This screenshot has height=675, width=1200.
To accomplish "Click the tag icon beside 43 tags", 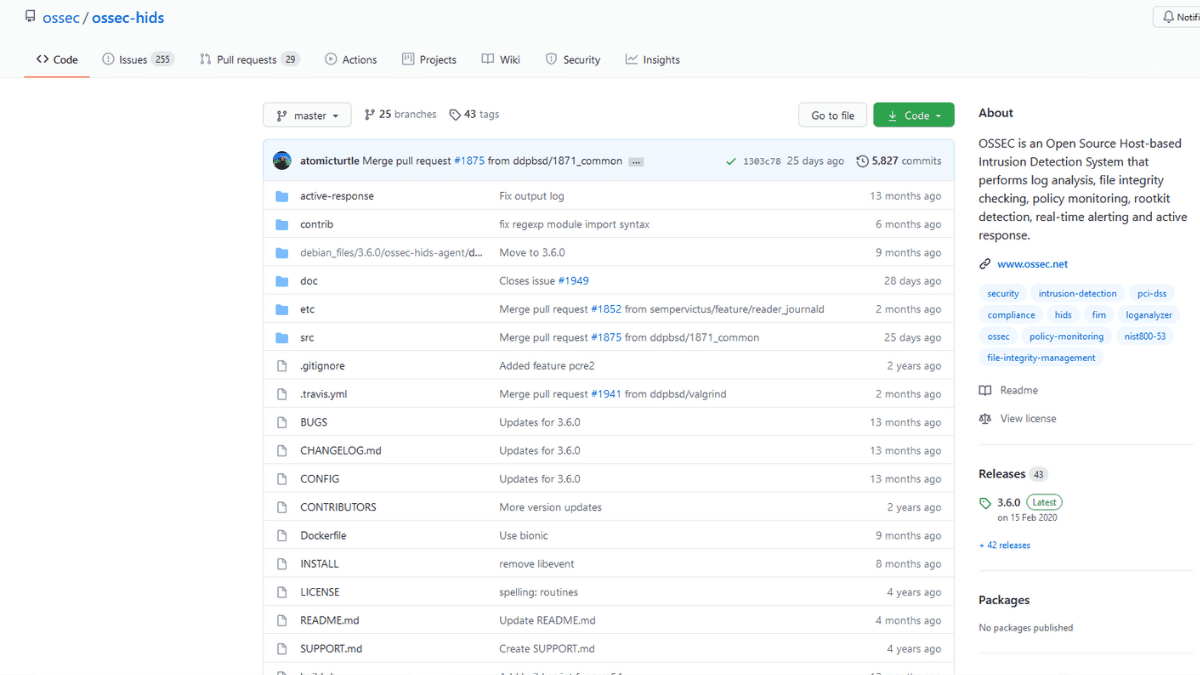I will [455, 115].
